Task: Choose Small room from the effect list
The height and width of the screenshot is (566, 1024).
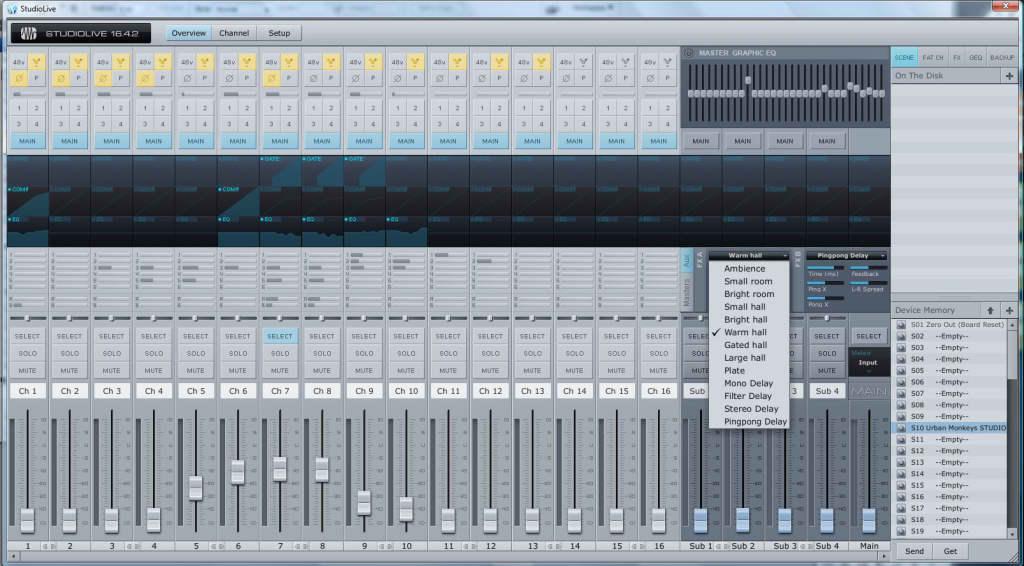Action: 748,281
